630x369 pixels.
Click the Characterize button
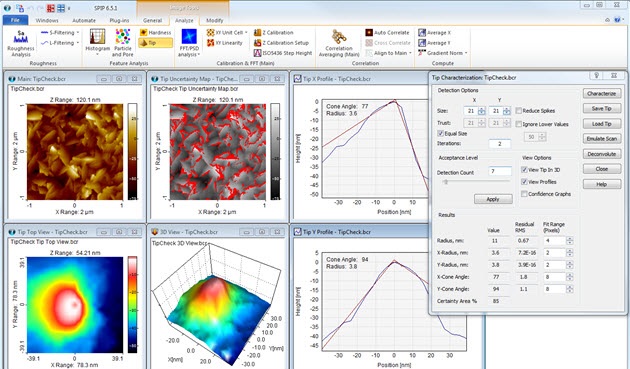click(601, 93)
